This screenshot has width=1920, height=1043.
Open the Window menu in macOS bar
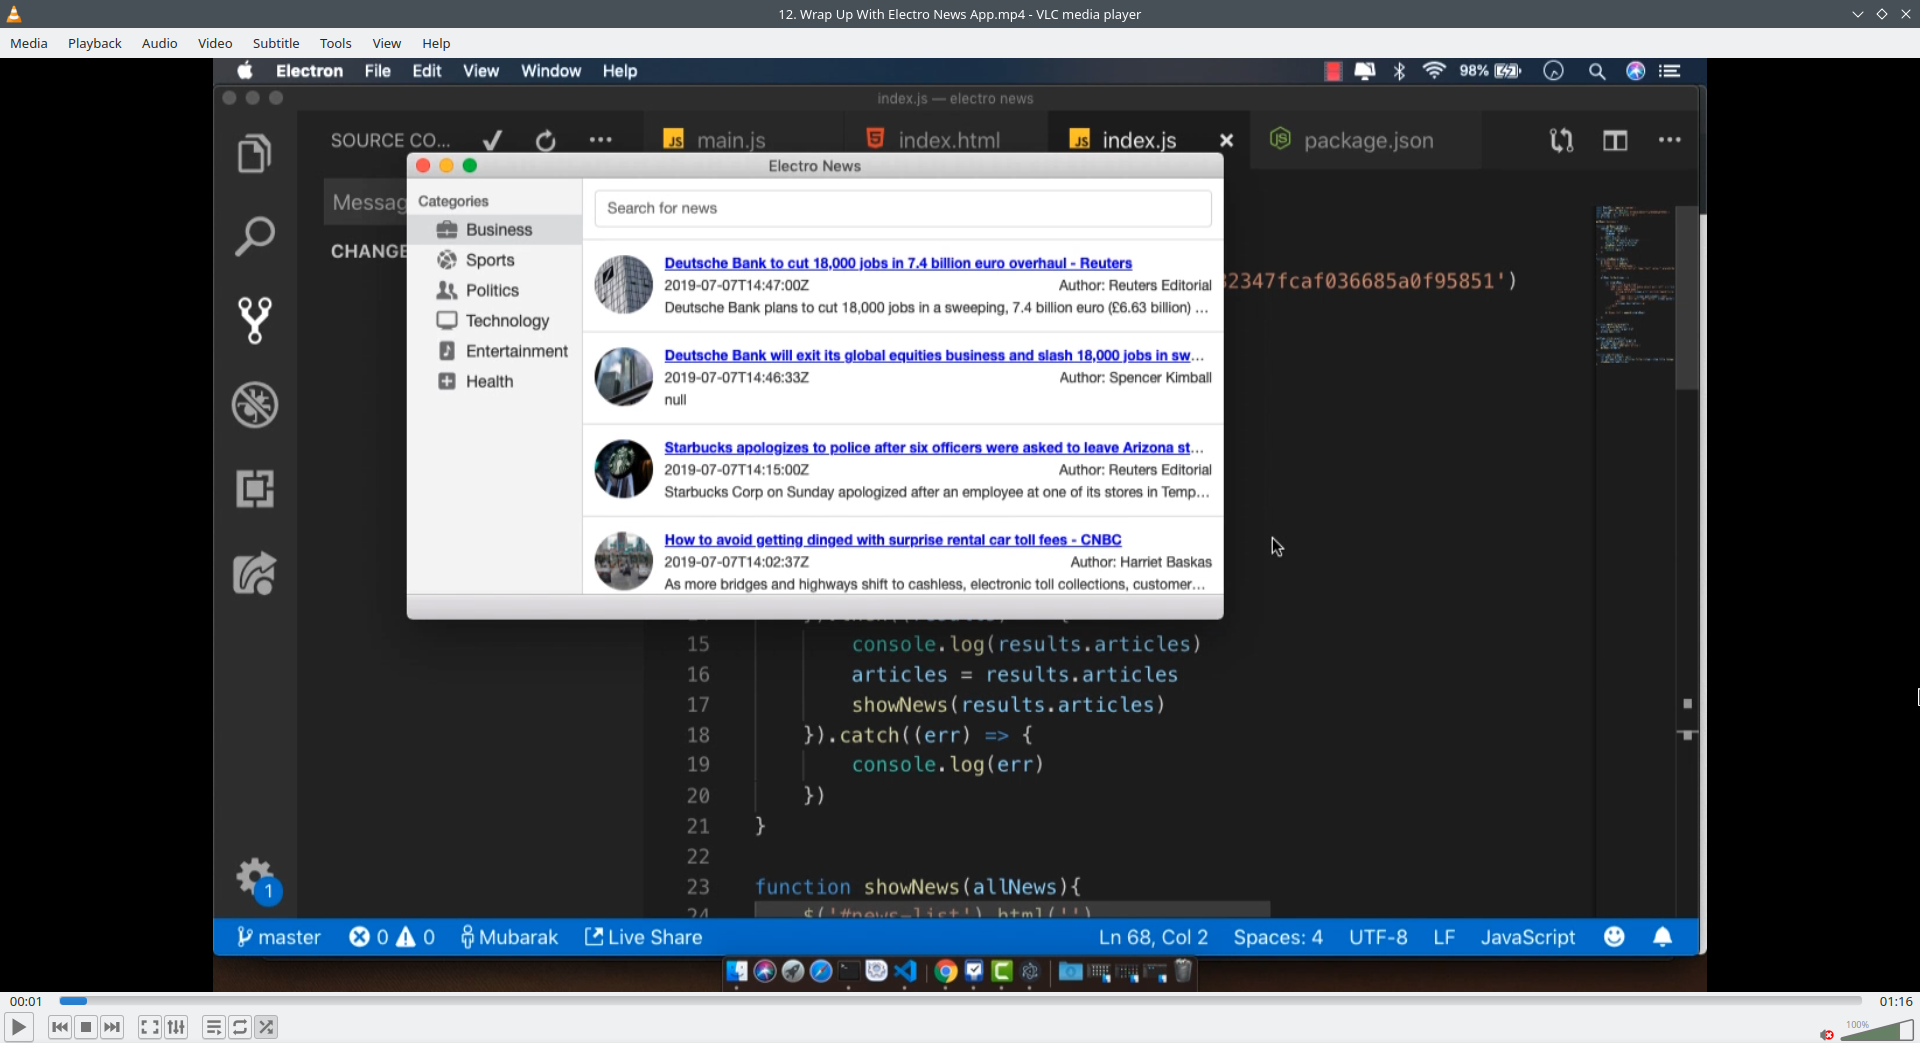[x=551, y=71]
